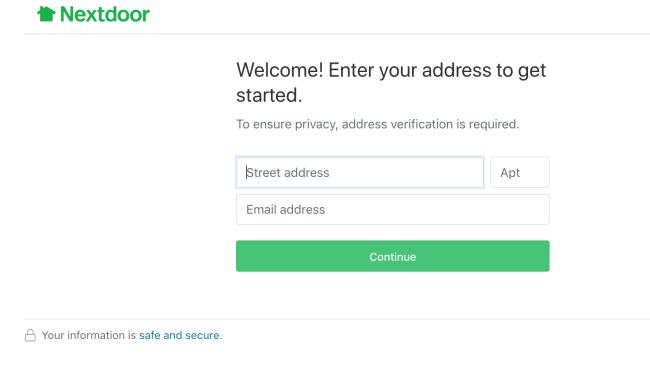Image resolution: width=650 pixels, height=368 pixels.
Task: Click the word 'started.' in the heading
Action: (269, 95)
